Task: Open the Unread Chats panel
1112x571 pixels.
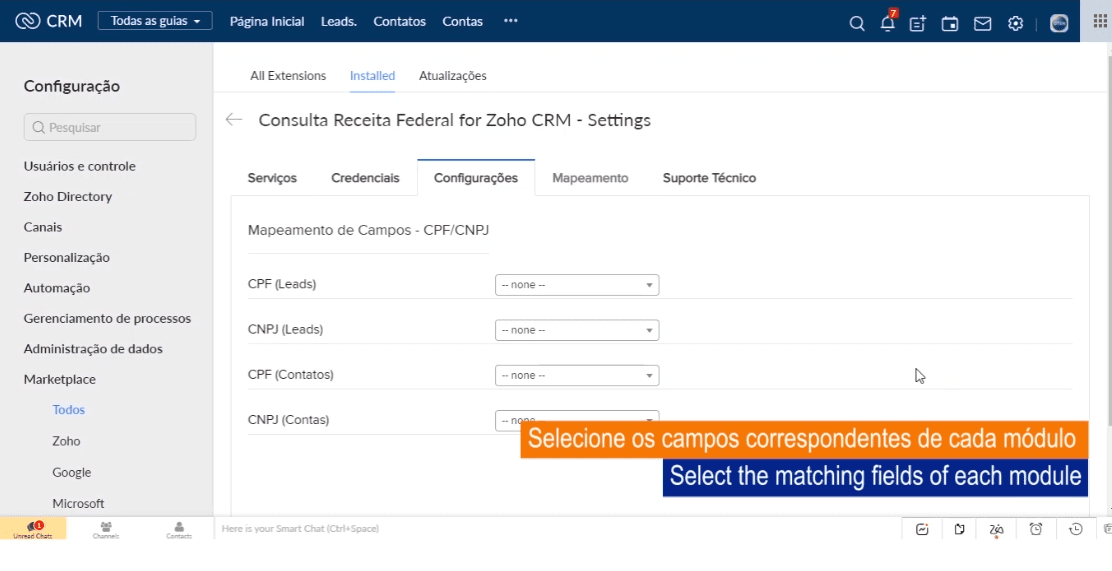Action: [x=32, y=529]
